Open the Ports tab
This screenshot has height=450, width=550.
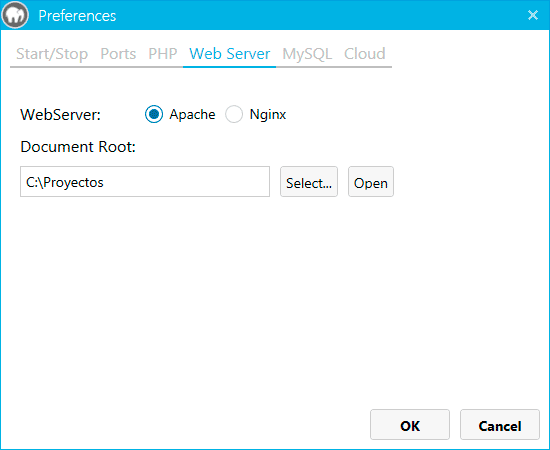[118, 54]
